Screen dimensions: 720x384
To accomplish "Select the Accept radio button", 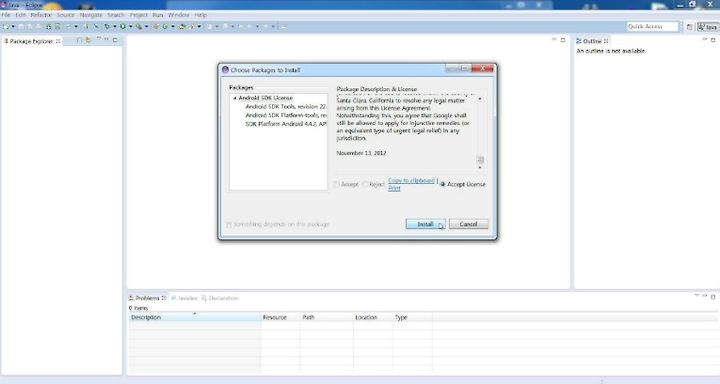I will tap(336, 184).
